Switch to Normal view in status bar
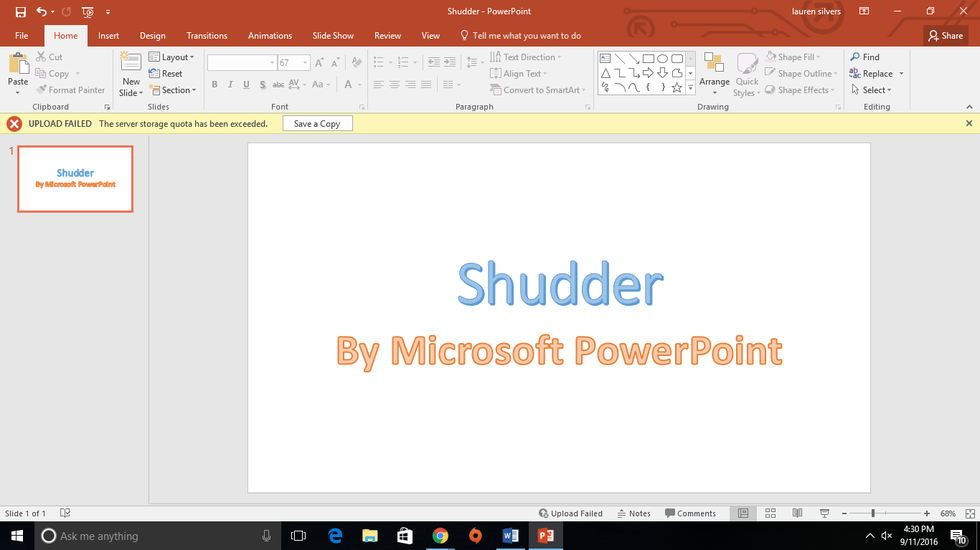 (x=743, y=513)
